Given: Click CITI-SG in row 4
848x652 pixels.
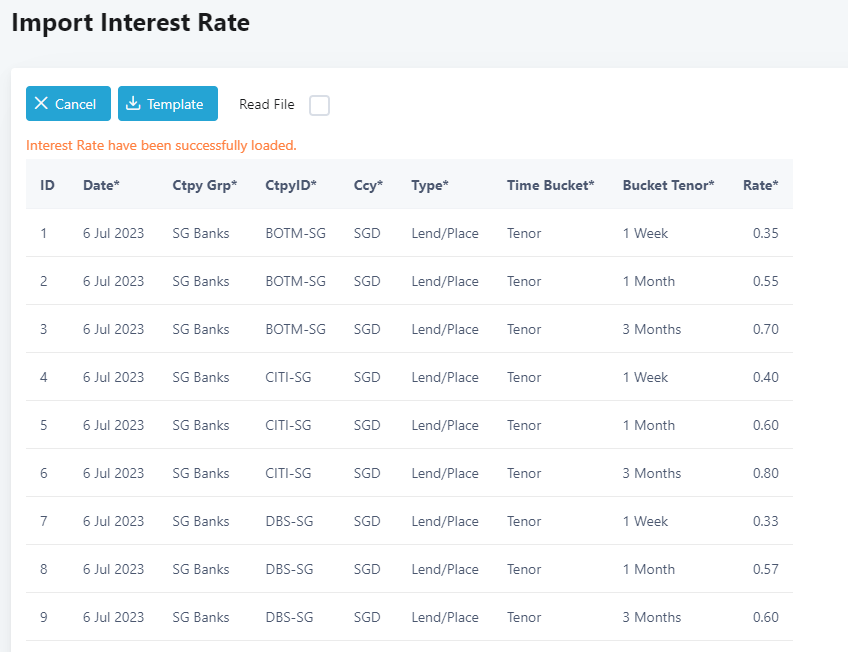Looking at the screenshot, I should [288, 377].
